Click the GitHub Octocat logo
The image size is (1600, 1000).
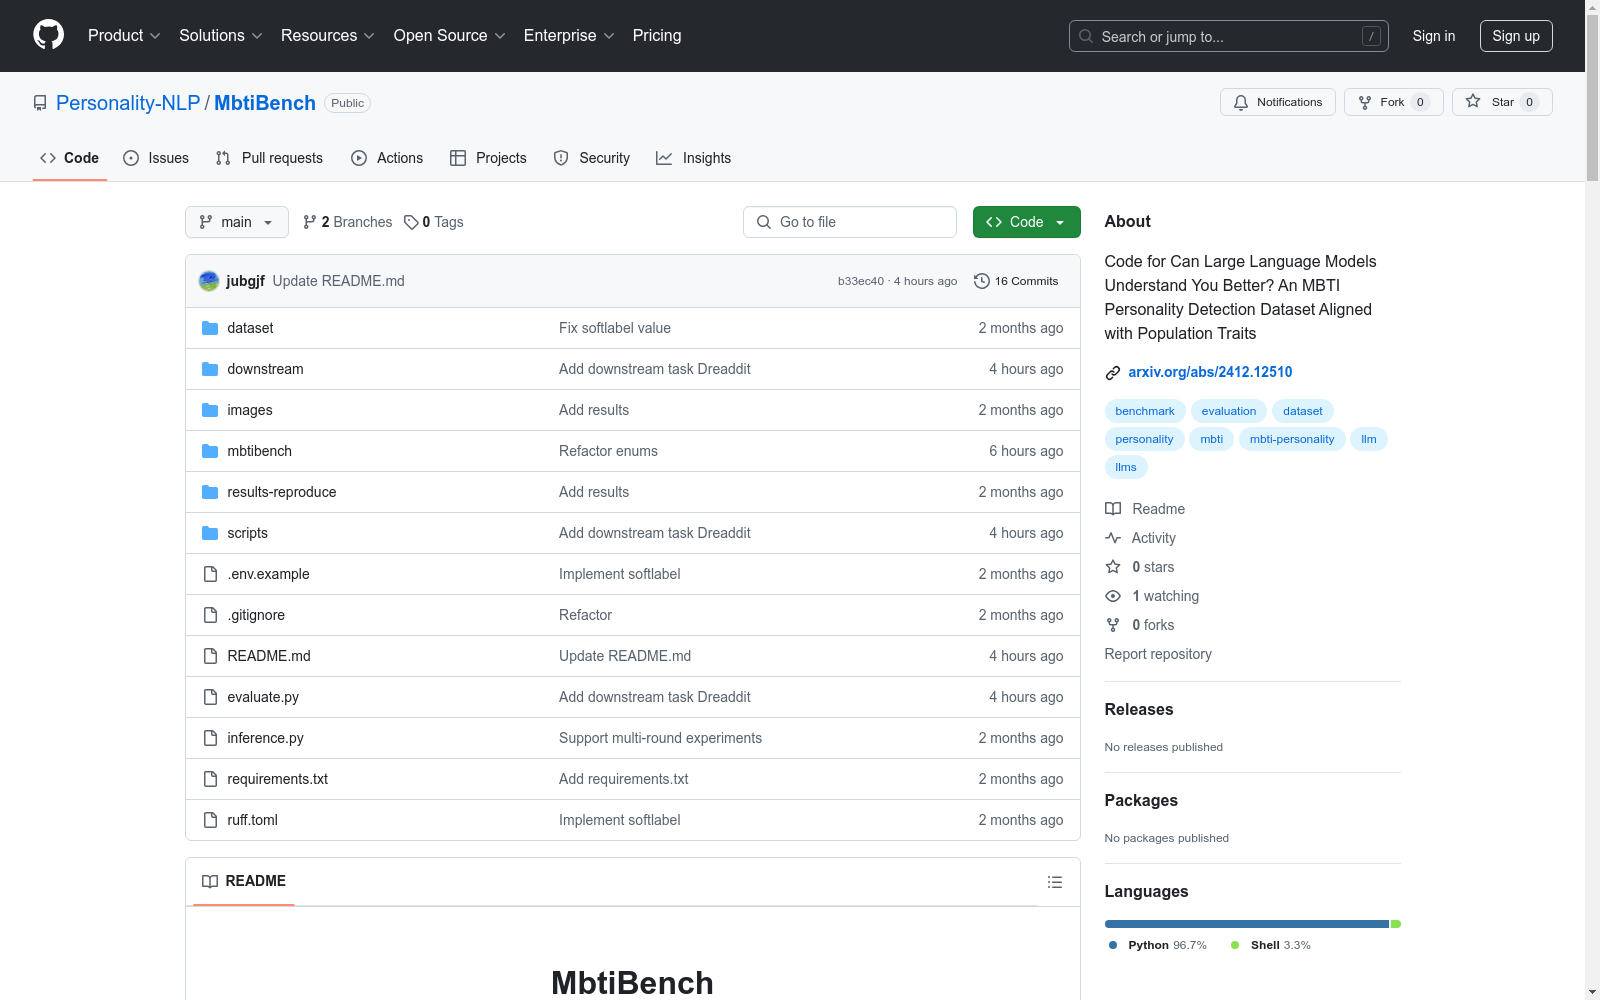tap(48, 35)
